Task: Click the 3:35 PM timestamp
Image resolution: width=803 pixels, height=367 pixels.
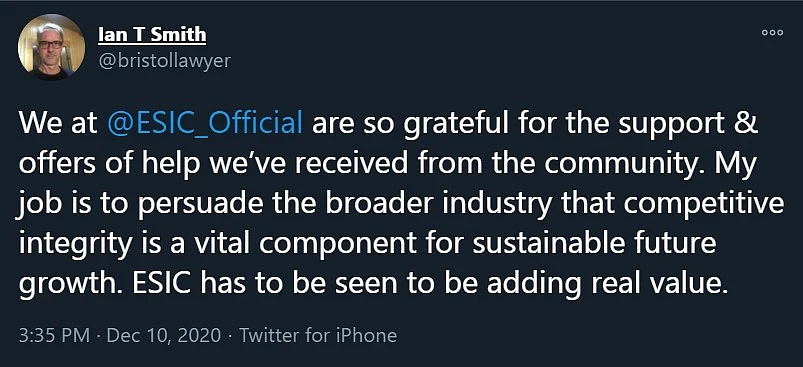Action: point(55,336)
